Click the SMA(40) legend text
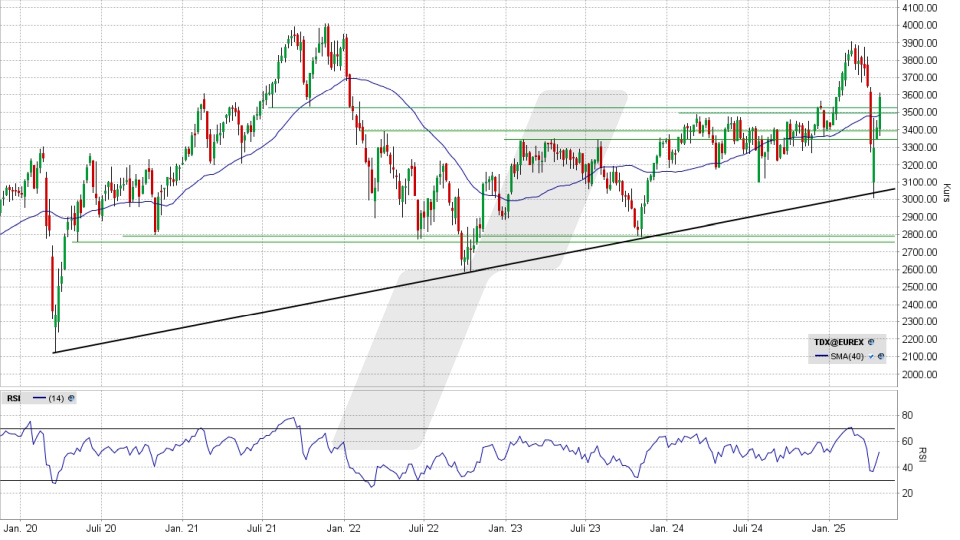Screen dimensions: 960x540 847,356
